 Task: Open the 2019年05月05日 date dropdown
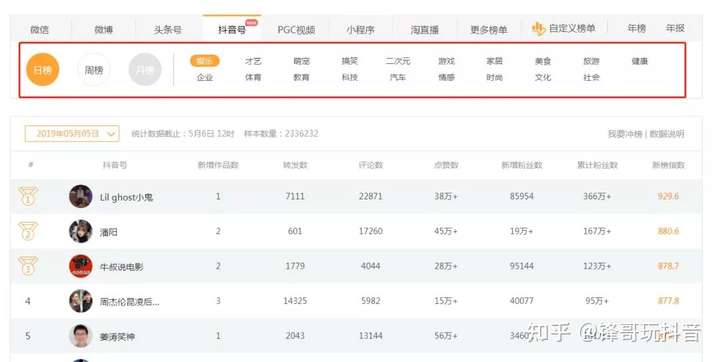click(x=72, y=134)
